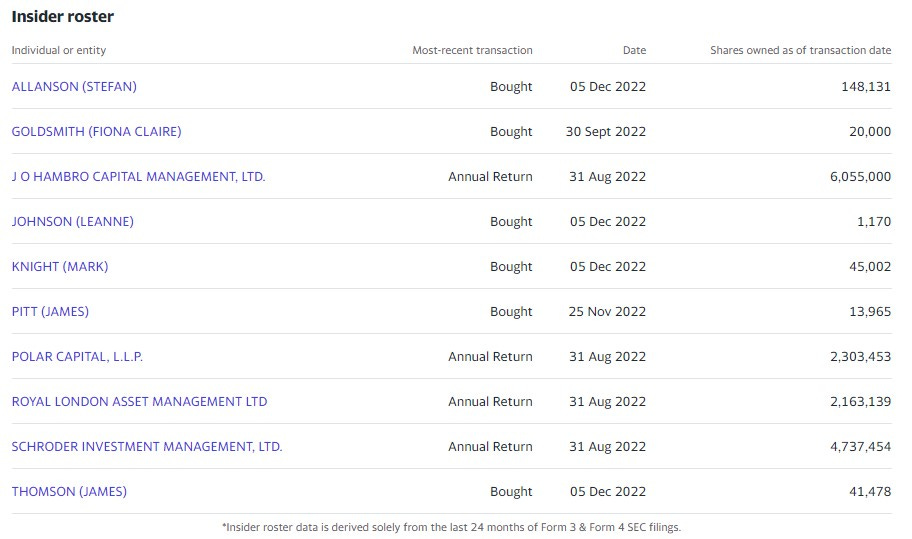Viewport: 912px width, 539px height.
Task: Click J O Hambro's 31 Aug 2022 date
Action: point(607,177)
